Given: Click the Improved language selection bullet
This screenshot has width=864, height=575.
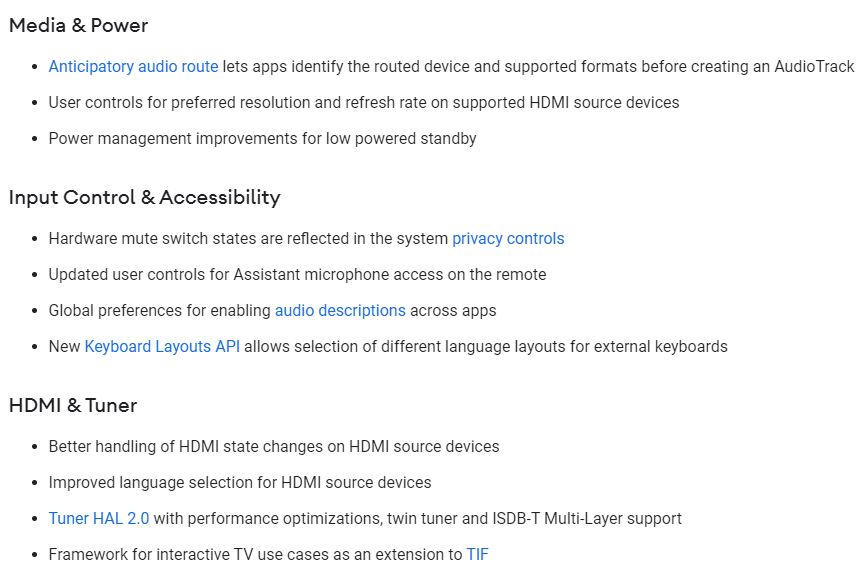Looking at the screenshot, I should point(240,482).
